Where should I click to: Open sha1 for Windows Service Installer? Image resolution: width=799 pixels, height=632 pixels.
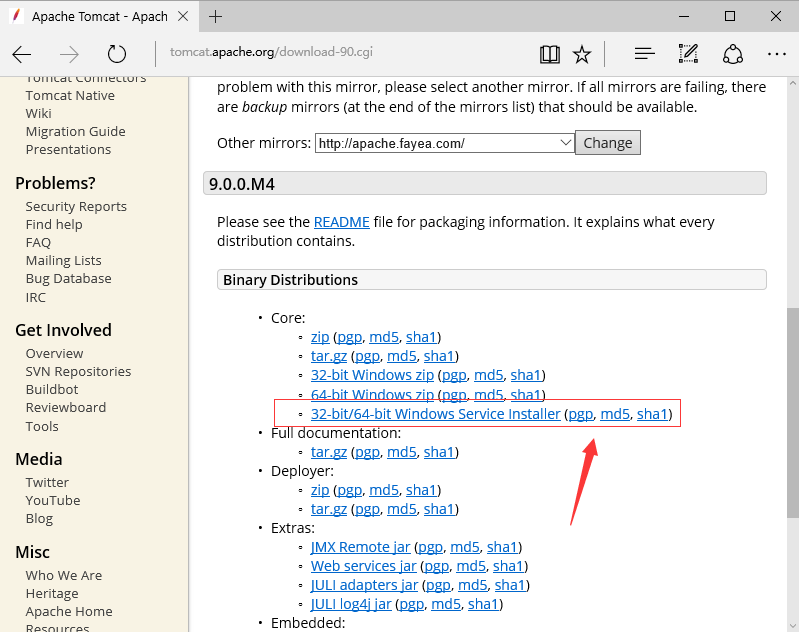(x=652, y=414)
